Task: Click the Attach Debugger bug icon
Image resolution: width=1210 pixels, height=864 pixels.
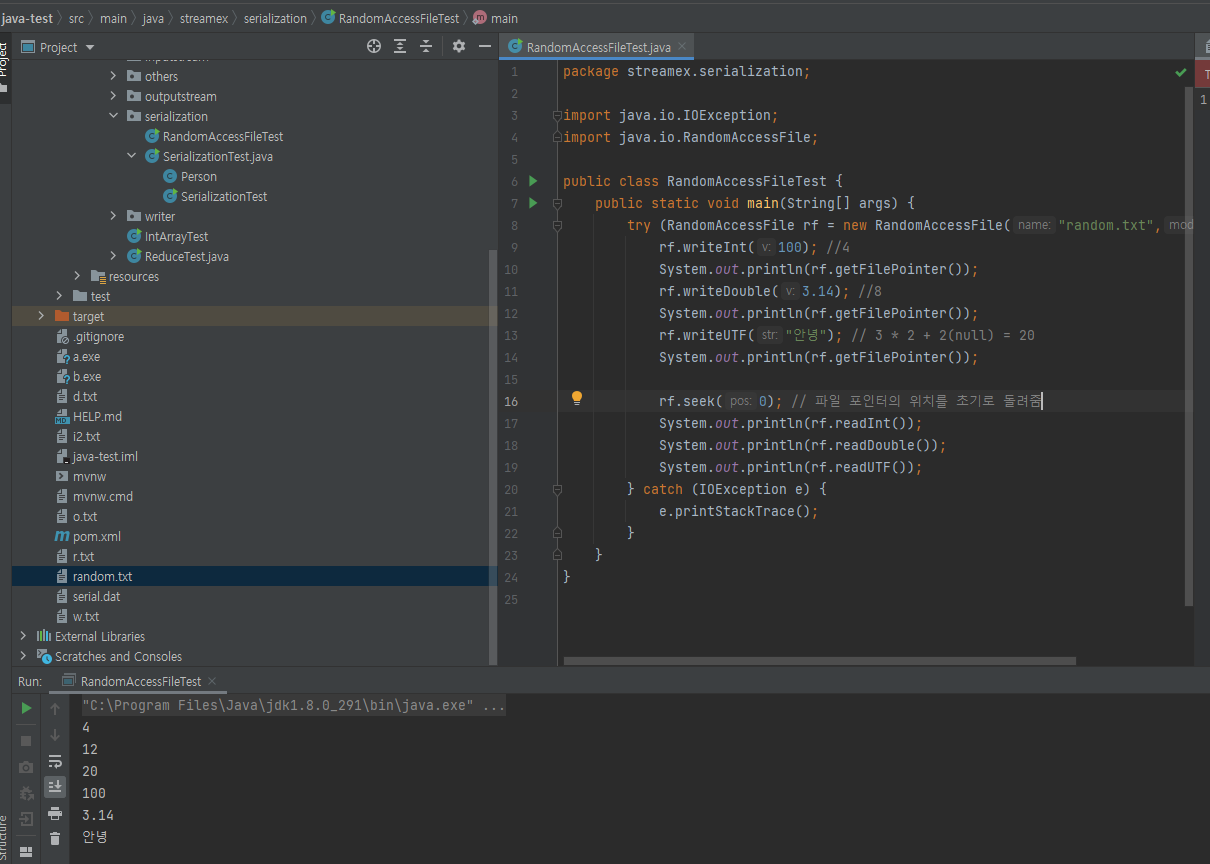Action: pyautogui.click(x=26, y=793)
